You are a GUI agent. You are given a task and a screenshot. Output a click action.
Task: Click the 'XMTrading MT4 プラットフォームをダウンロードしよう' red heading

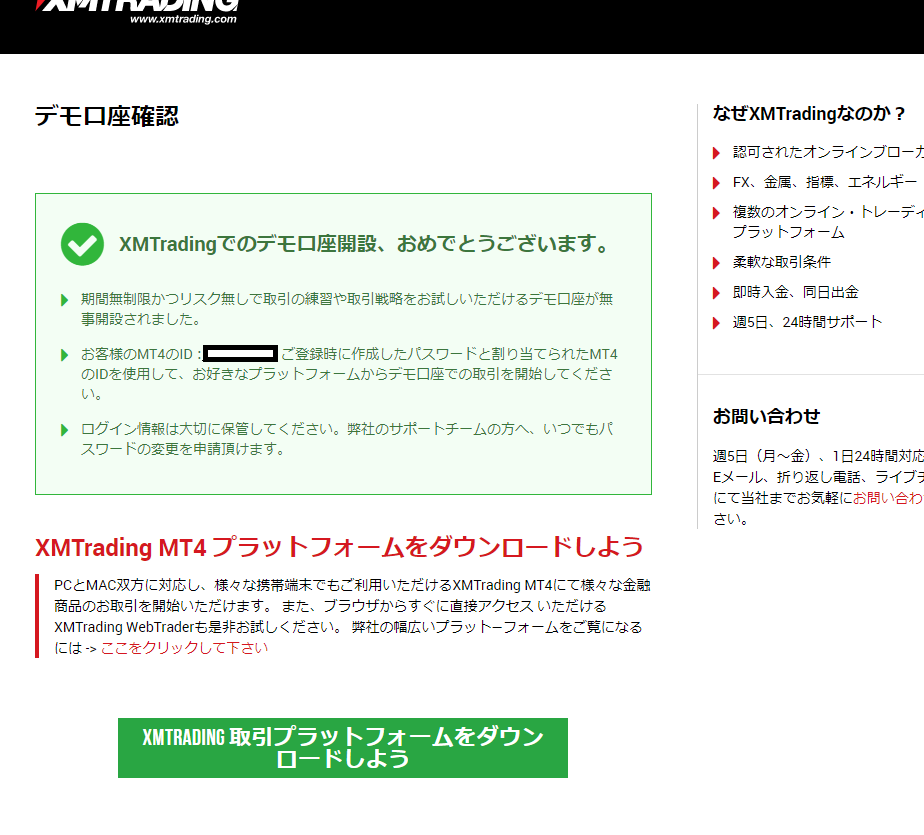pos(339,547)
